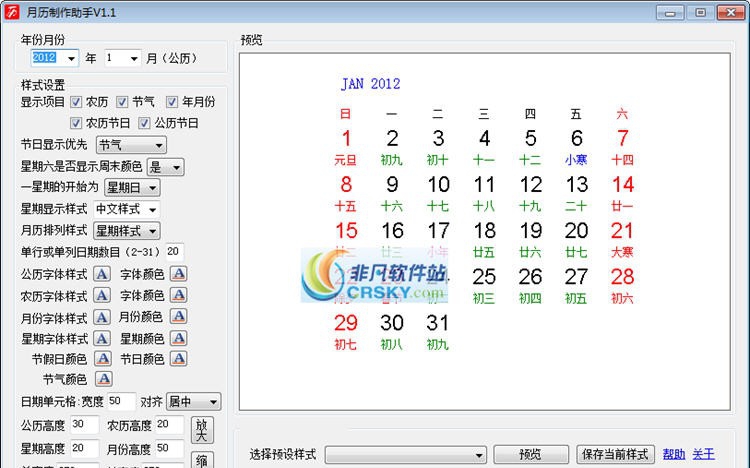This screenshot has height=468, width=750.
Task: Open the 星期字体样式 font icon
Action: [x=101, y=338]
